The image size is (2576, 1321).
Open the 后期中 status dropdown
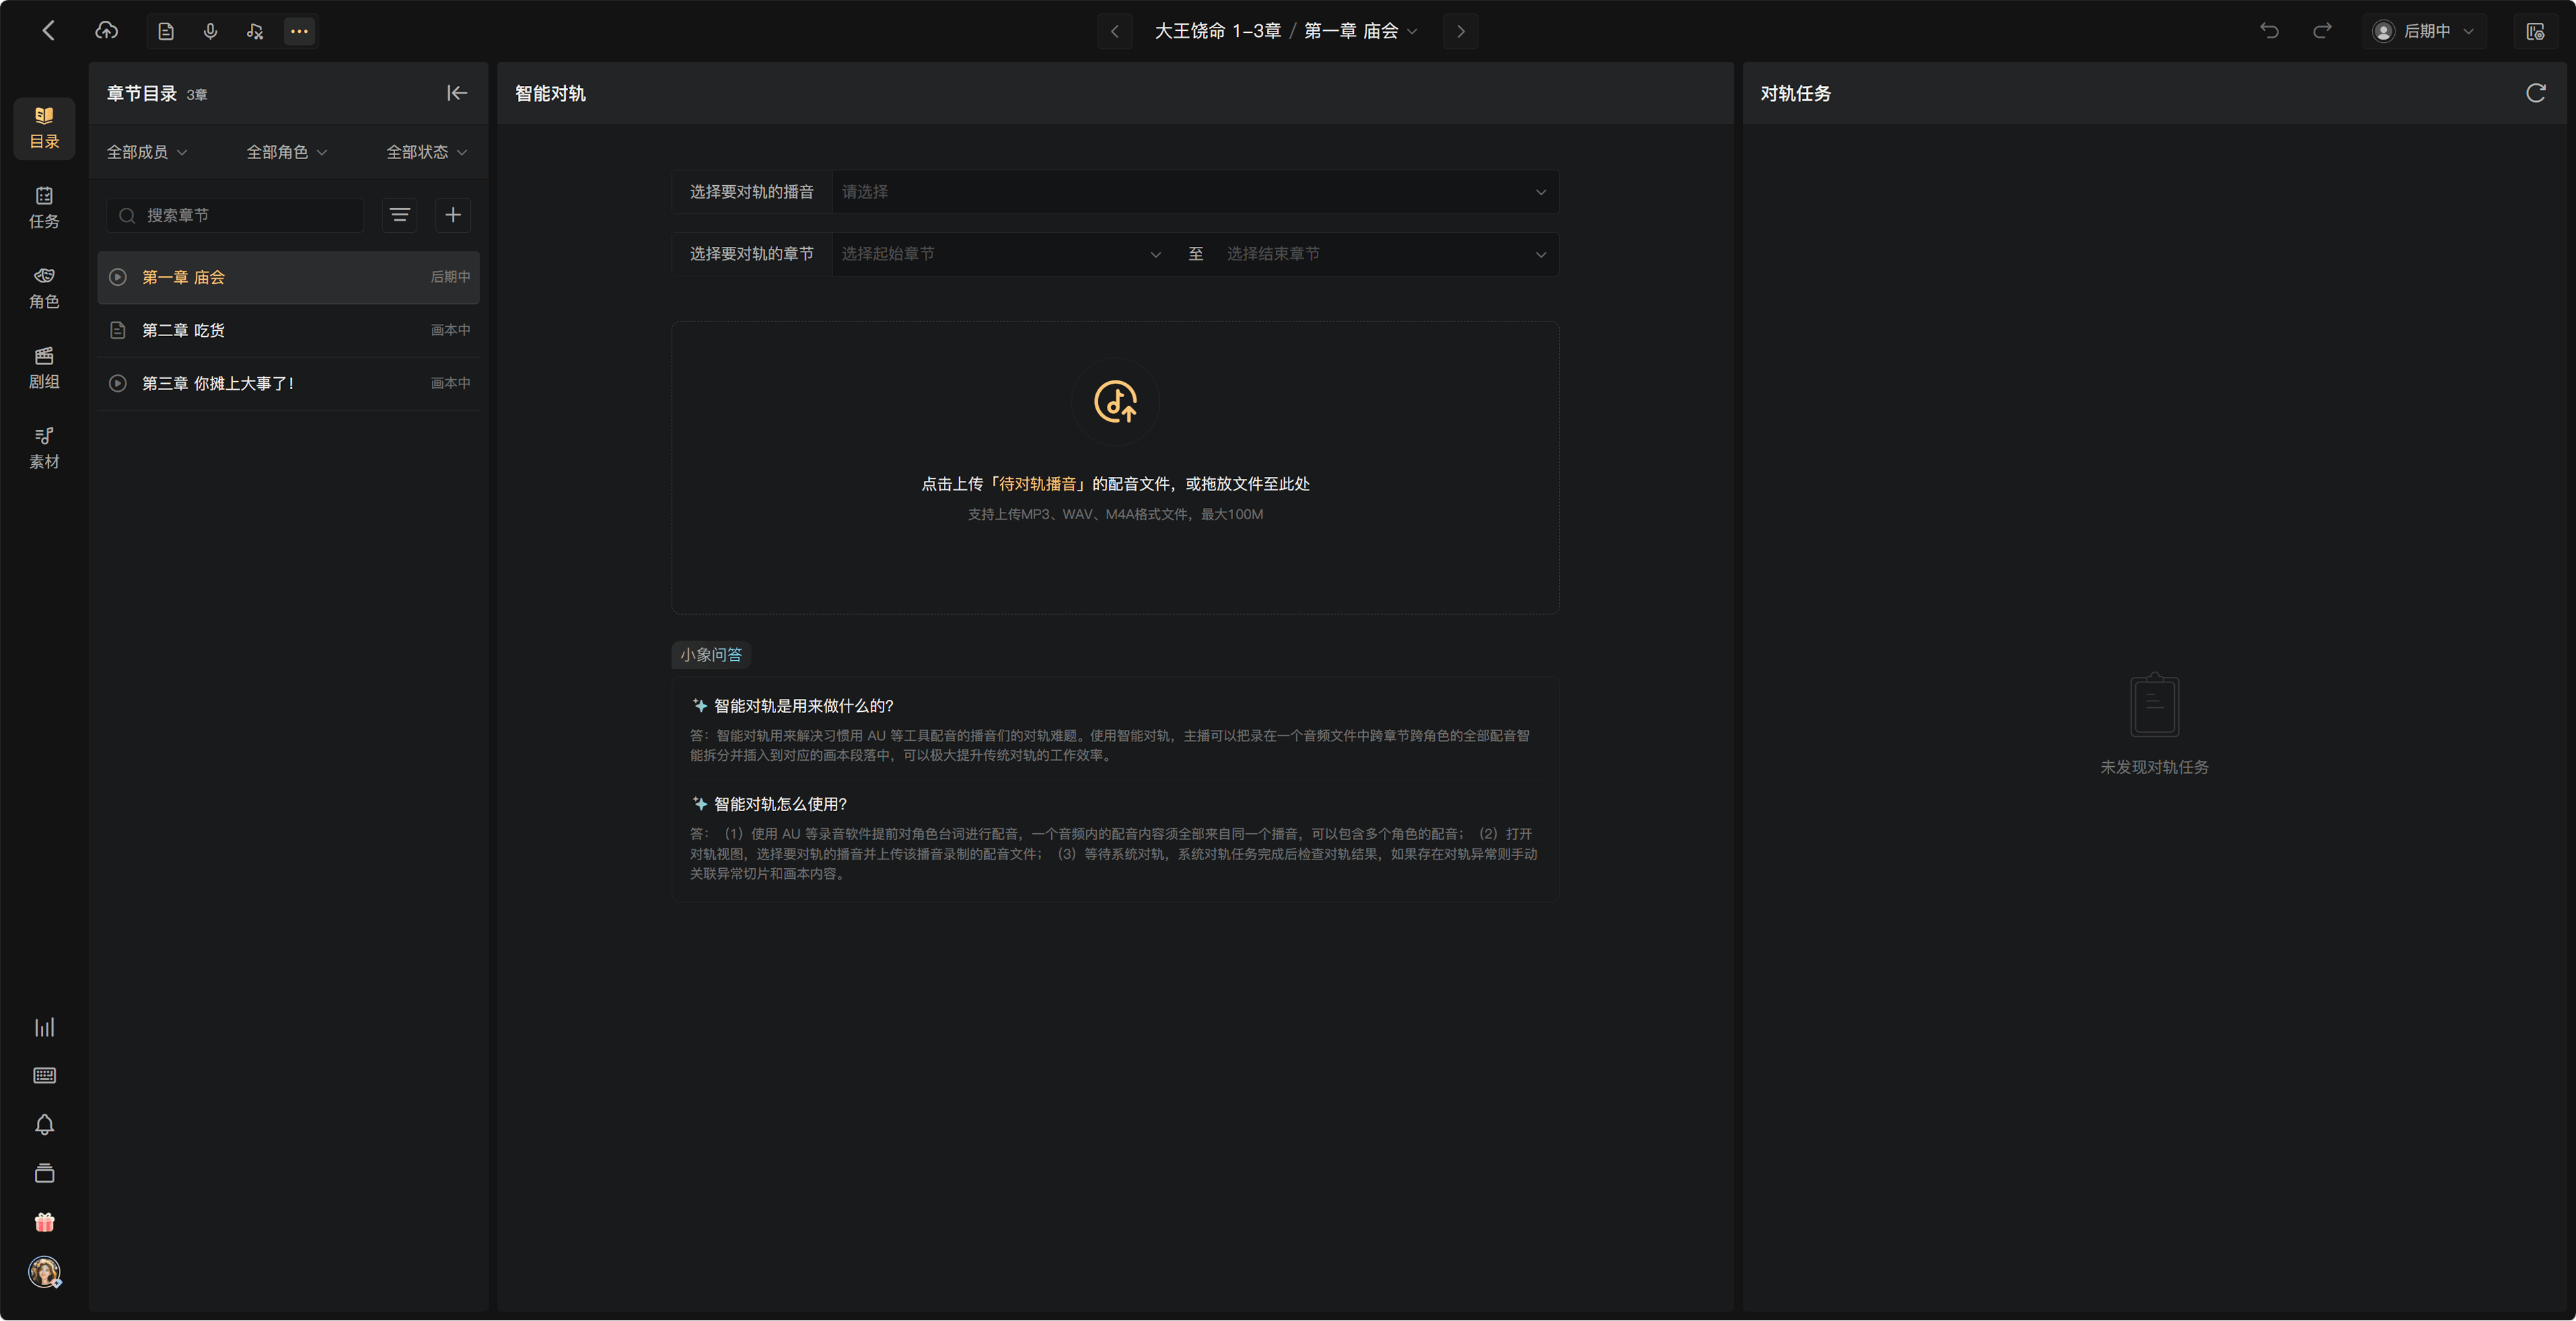click(x=2424, y=32)
